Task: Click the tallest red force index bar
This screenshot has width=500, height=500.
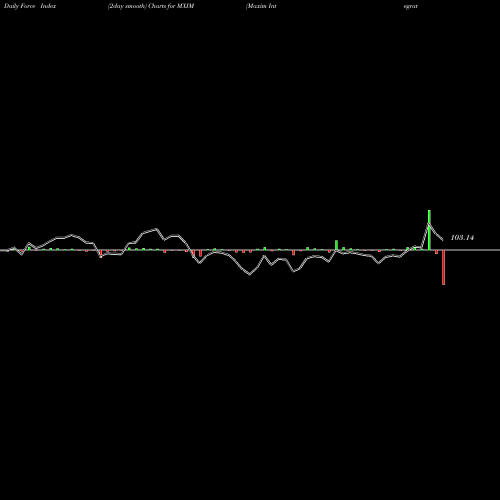Action: [443, 267]
